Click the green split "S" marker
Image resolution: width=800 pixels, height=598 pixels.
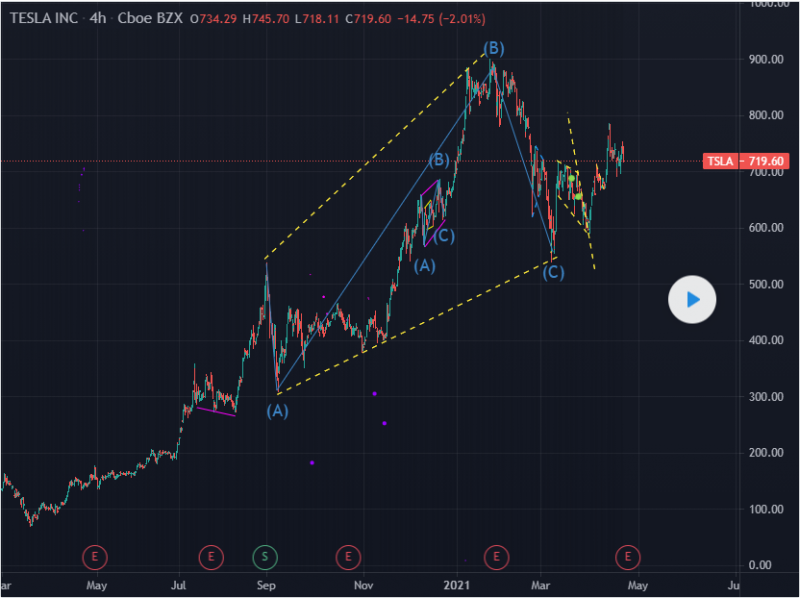(x=266, y=555)
